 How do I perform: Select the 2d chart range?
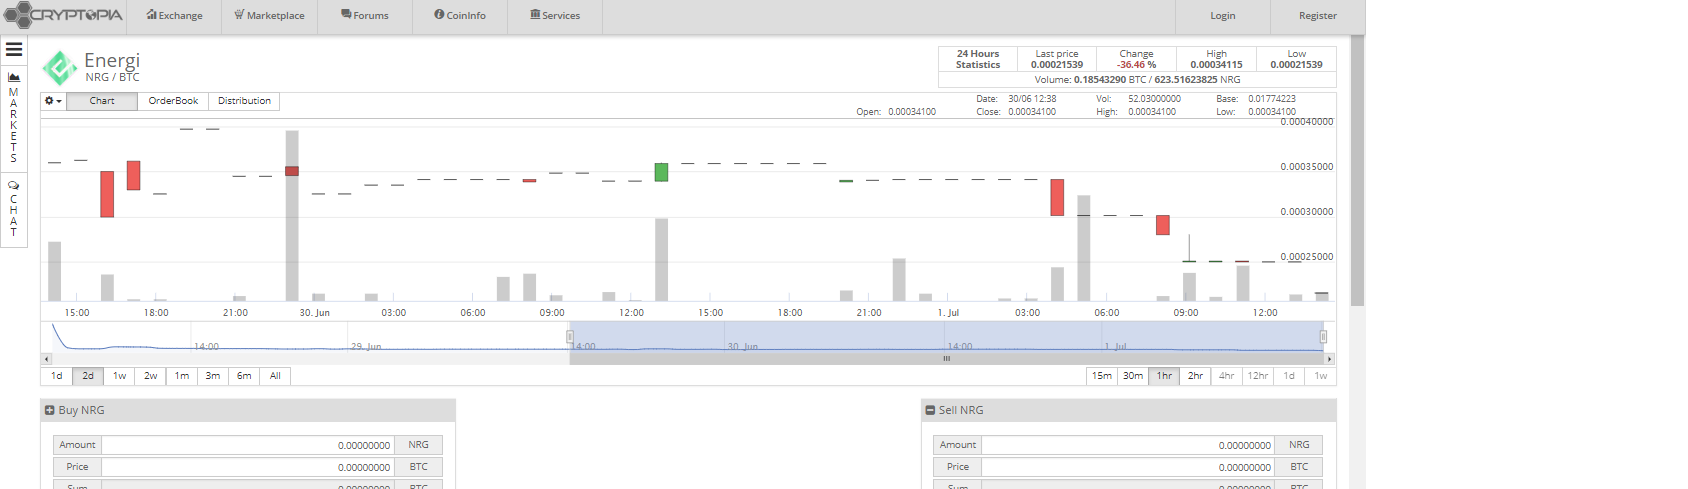[88, 376]
